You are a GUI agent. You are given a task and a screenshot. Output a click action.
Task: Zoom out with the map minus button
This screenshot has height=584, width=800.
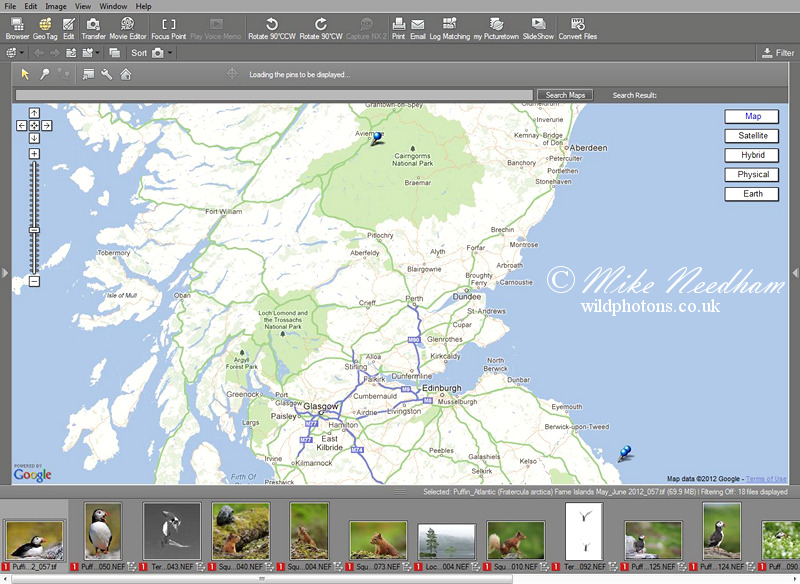34,281
